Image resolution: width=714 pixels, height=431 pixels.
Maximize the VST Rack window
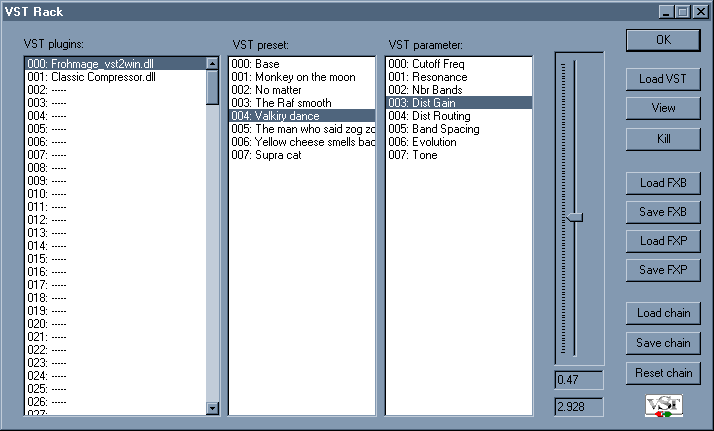pos(683,12)
